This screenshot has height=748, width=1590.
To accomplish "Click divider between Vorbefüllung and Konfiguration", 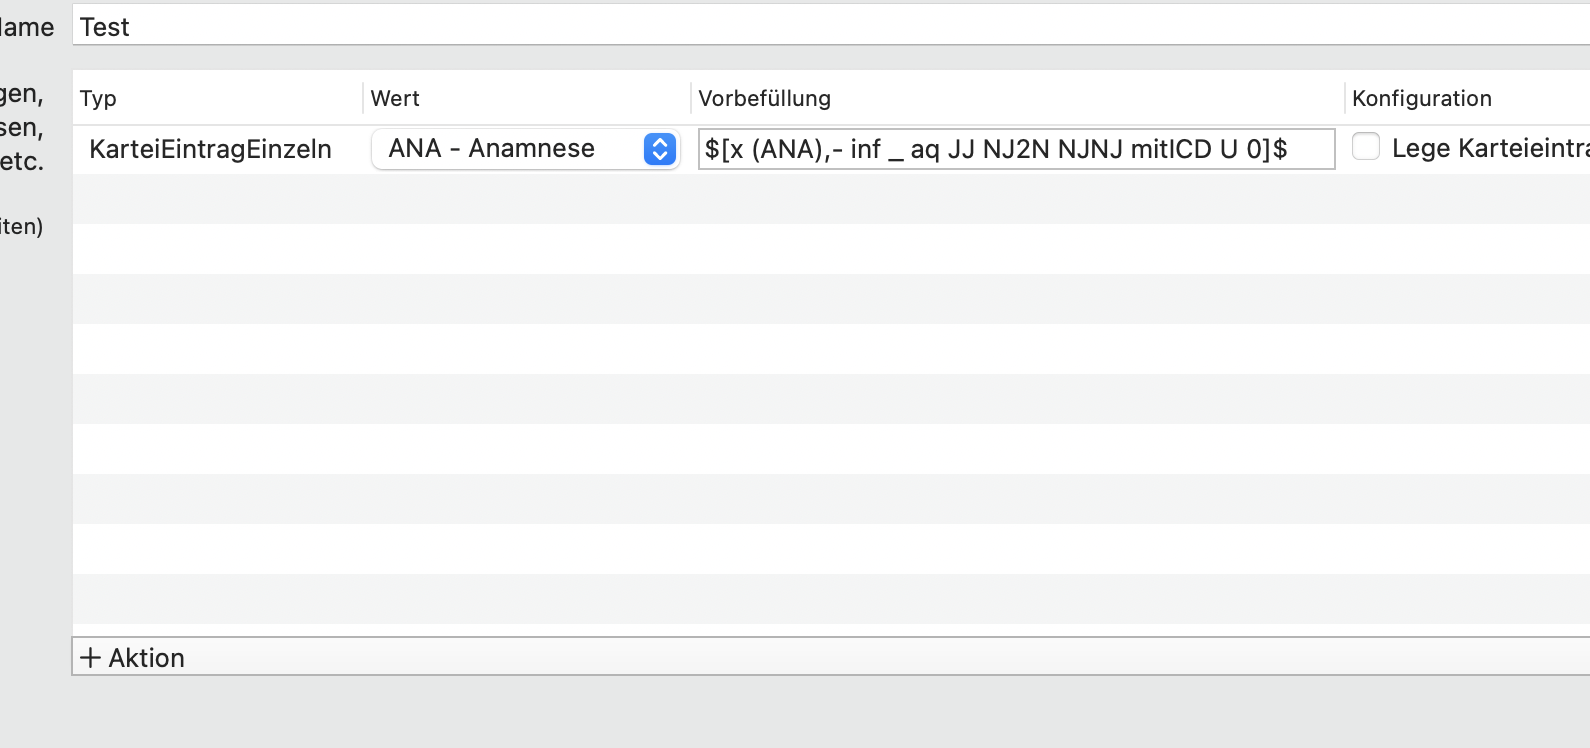I will pos(1345,99).
